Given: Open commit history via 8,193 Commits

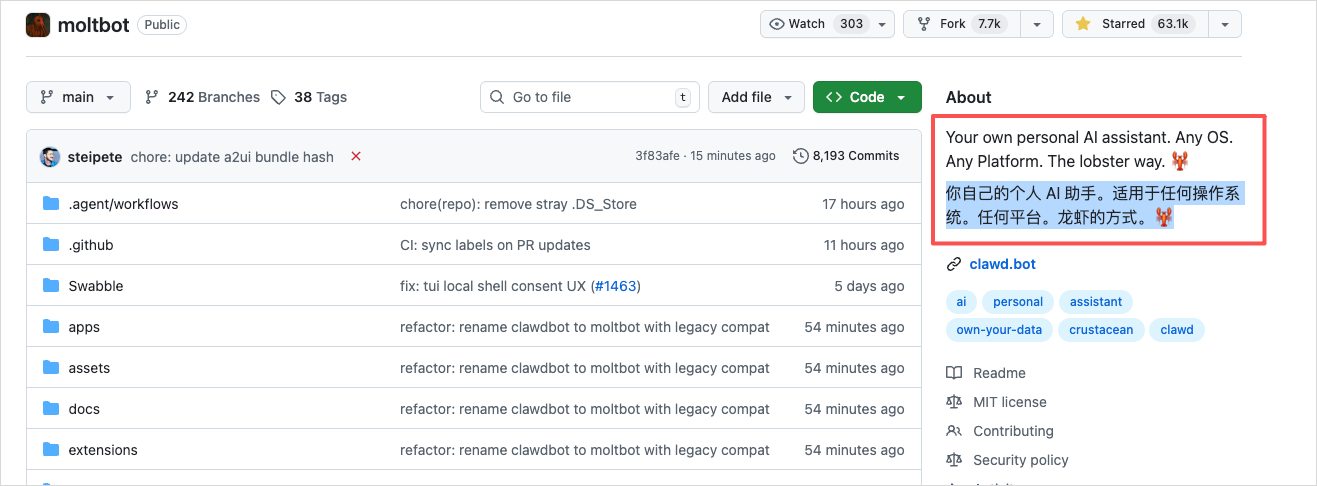Looking at the screenshot, I should (846, 156).
